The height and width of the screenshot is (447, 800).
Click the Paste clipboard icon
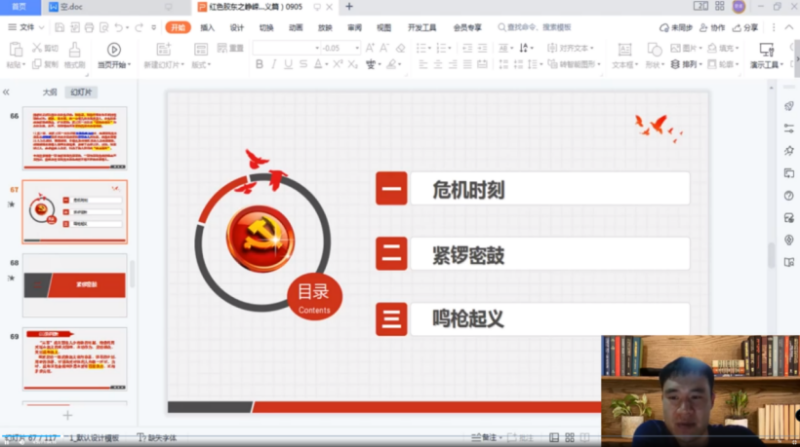(x=16, y=49)
